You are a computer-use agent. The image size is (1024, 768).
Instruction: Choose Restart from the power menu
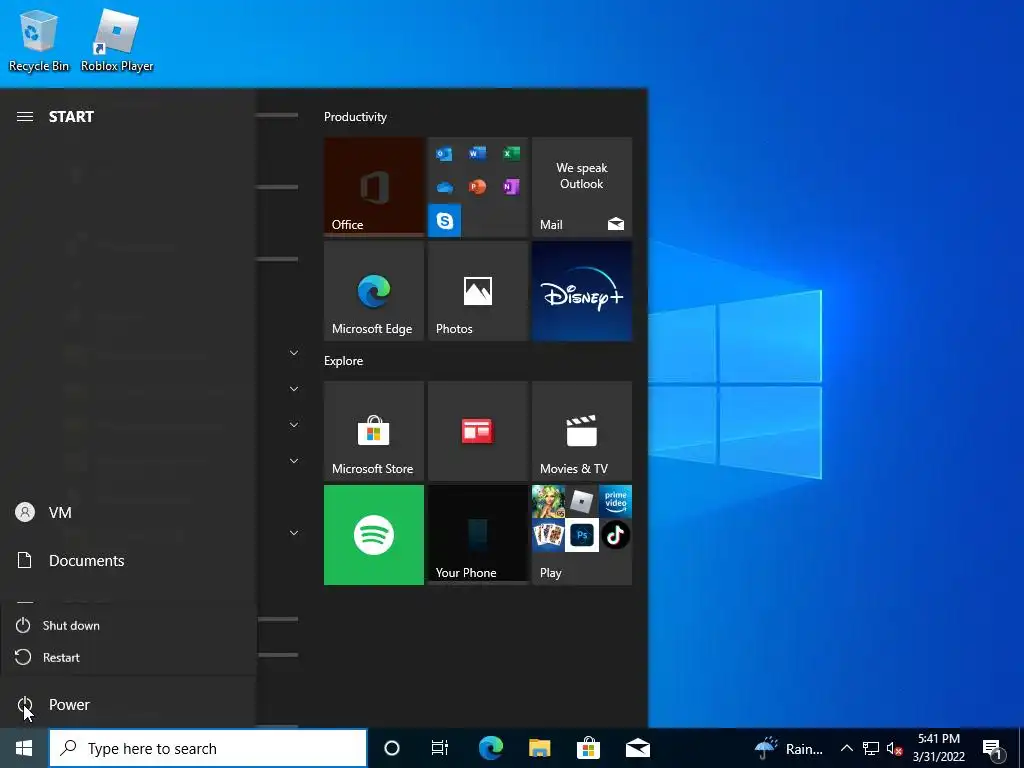coord(128,658)
